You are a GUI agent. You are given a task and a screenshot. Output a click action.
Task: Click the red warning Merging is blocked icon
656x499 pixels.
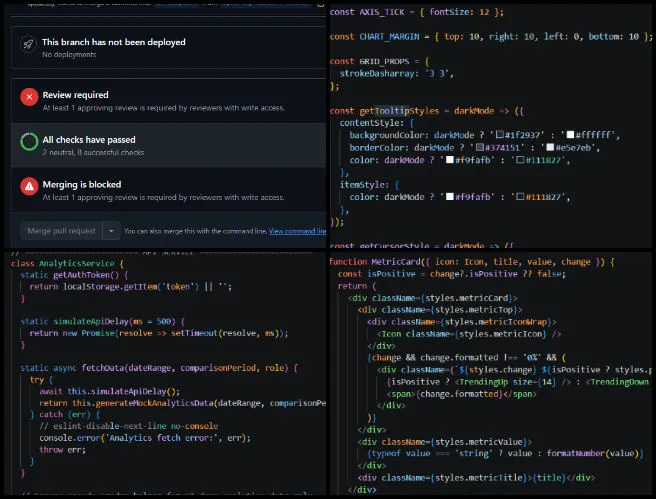click(x=29, y=187)
